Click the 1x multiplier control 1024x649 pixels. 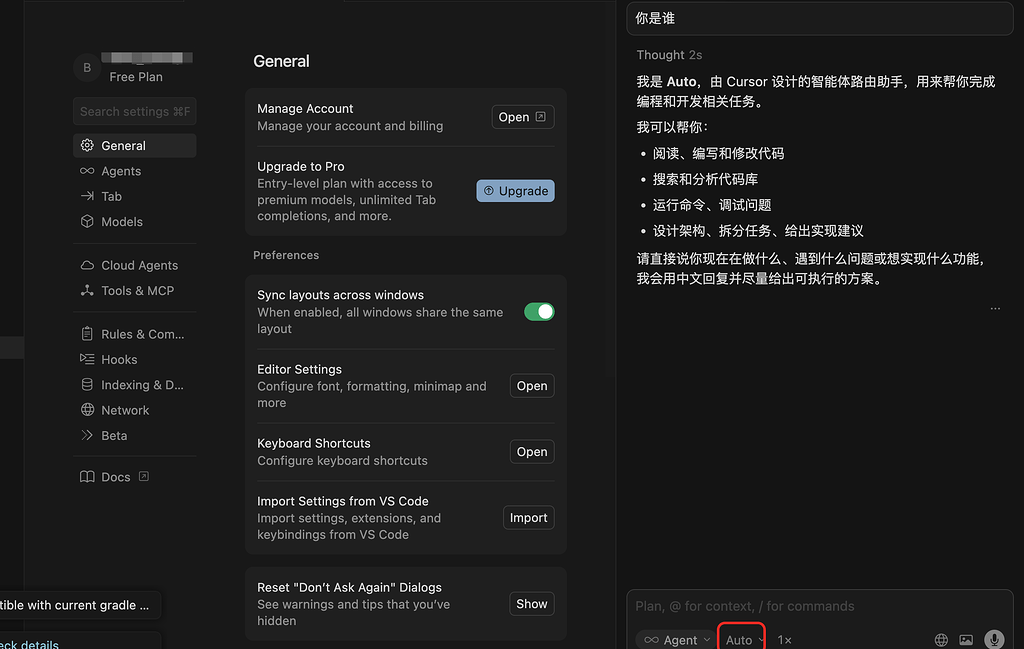click(784, 640)
